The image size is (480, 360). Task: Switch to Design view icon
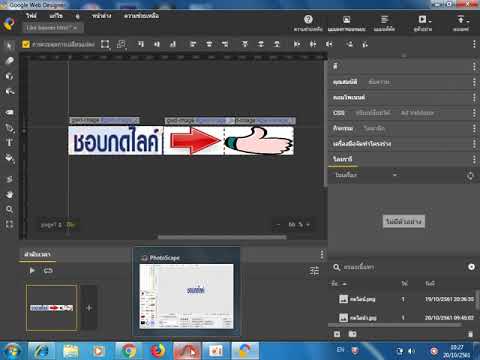(x=347, y=19)
